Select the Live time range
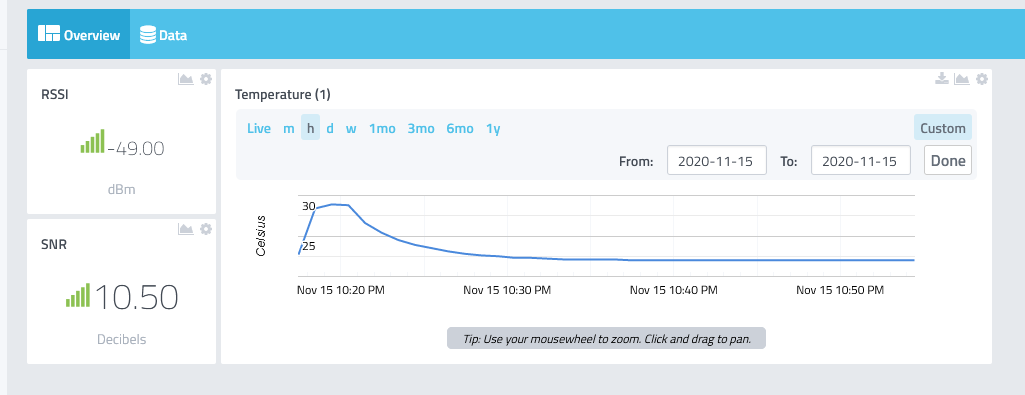1025x395 pixels. 259,128
